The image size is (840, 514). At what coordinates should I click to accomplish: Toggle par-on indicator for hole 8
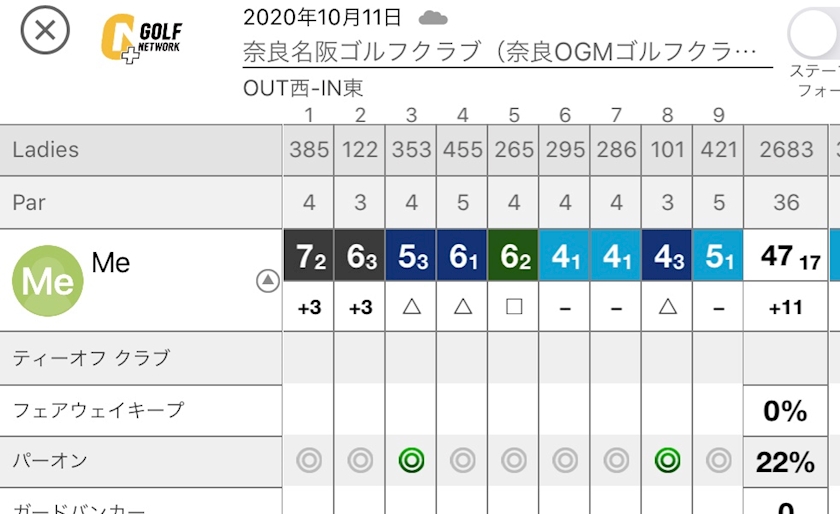click(x=668, y=460)
